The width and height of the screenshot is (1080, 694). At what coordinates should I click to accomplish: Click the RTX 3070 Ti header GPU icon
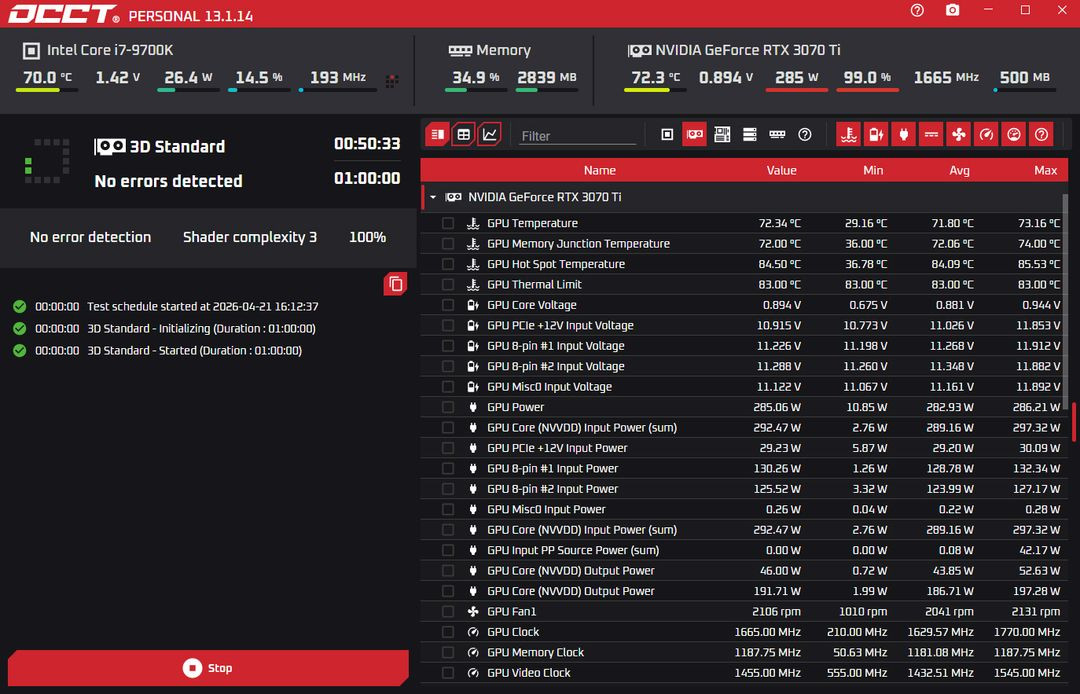pyautogui.click(x=639, y=50)
